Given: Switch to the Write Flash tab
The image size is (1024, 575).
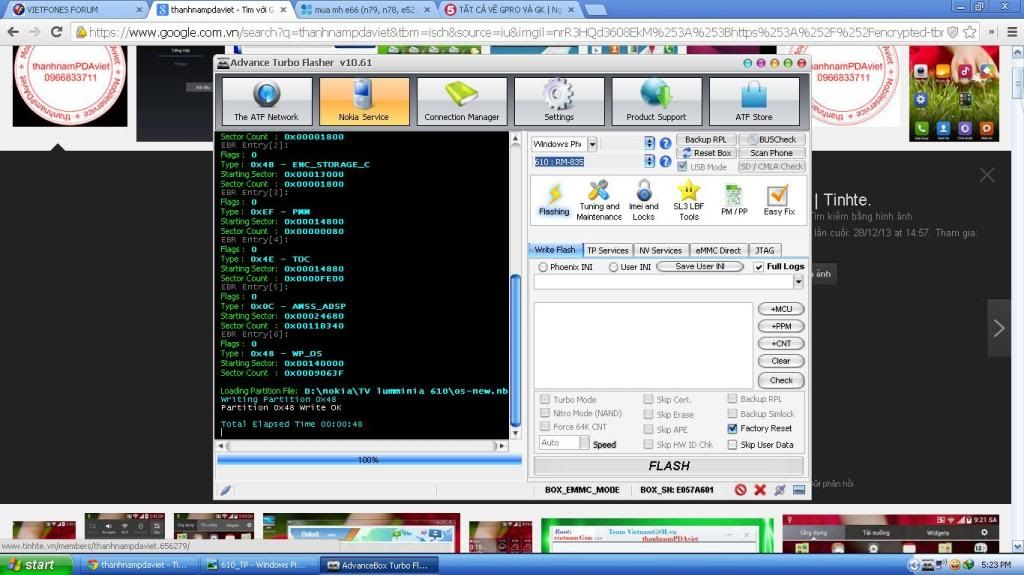Looking at the screenshot, I should [x=554, y=250].
